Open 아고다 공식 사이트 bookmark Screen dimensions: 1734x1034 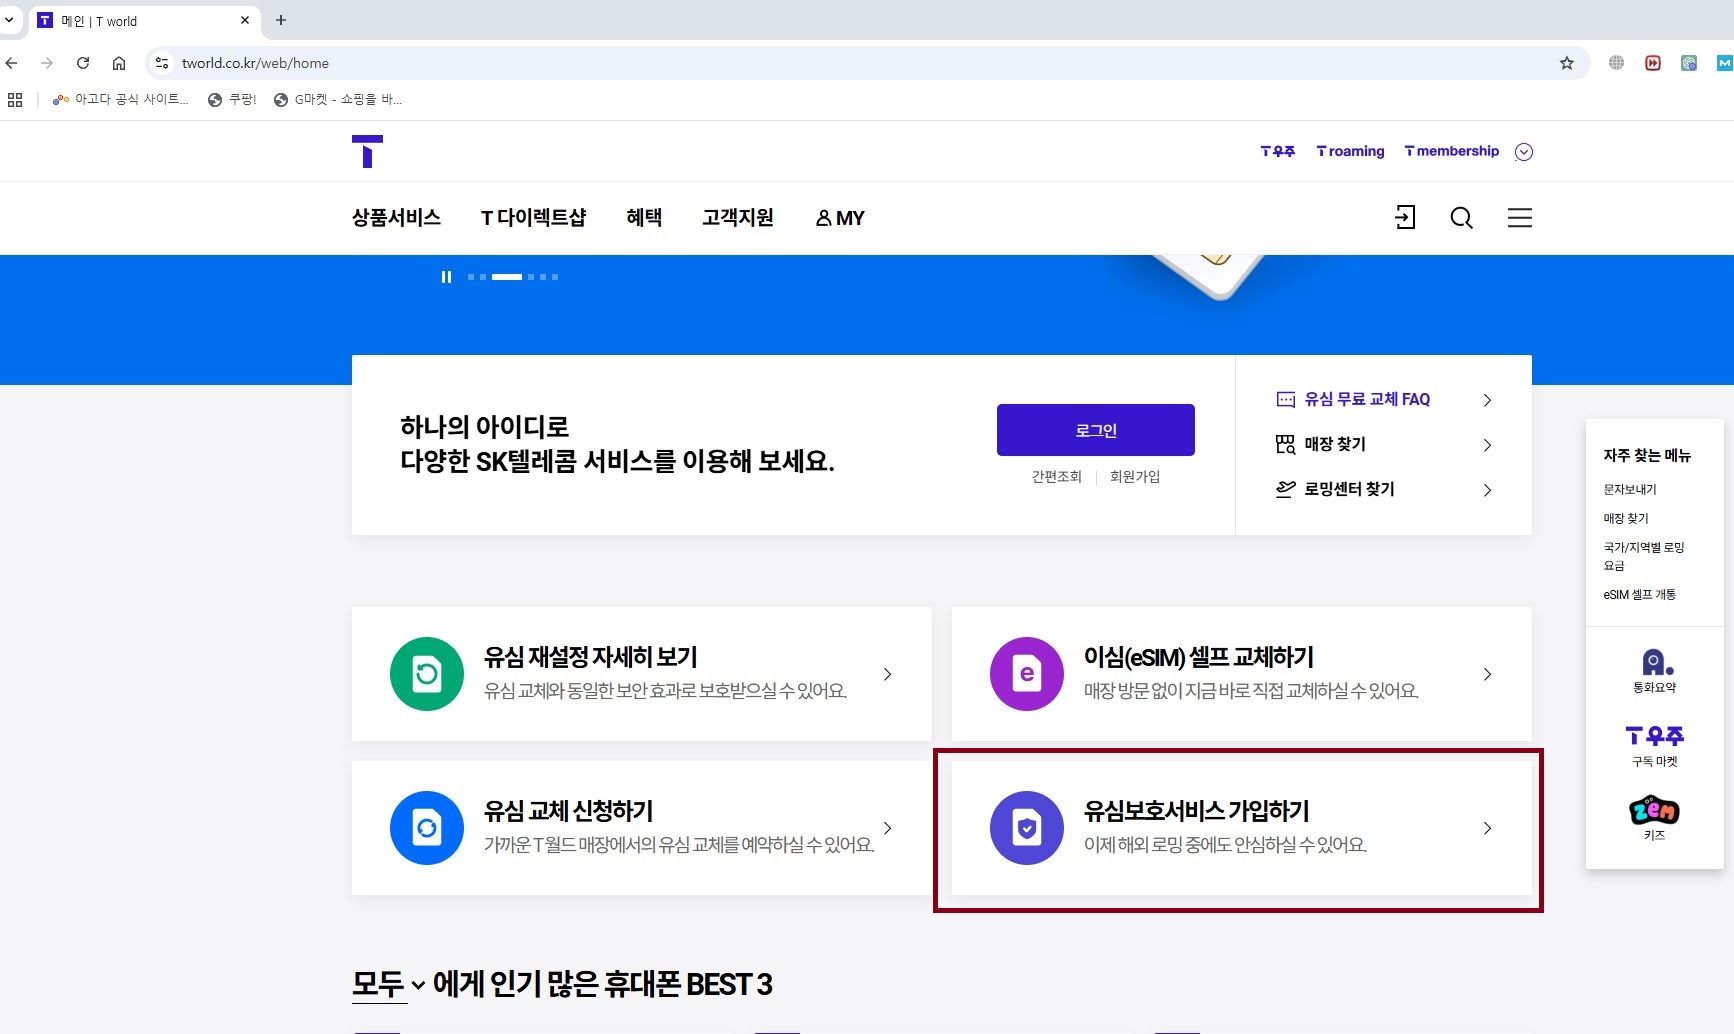coord(120,99)
